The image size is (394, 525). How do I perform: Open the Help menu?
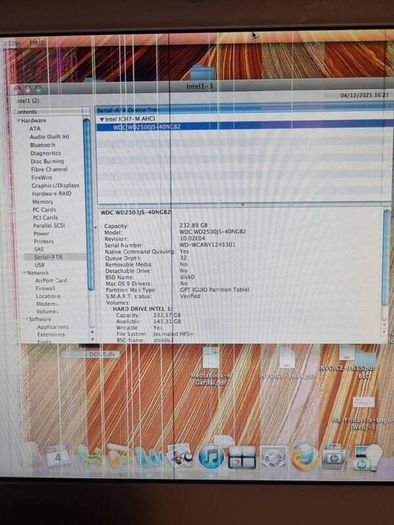click(x=37, y=43)
